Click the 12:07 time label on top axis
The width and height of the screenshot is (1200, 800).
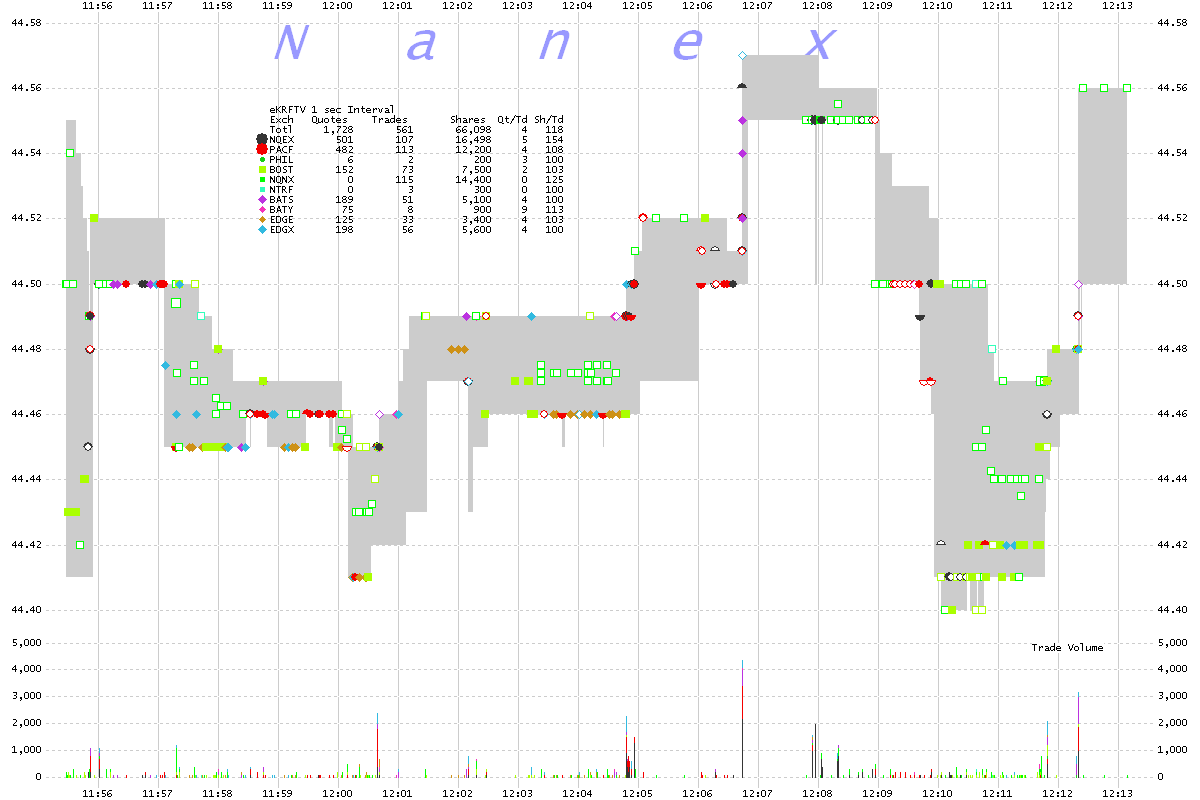(757, 6)
